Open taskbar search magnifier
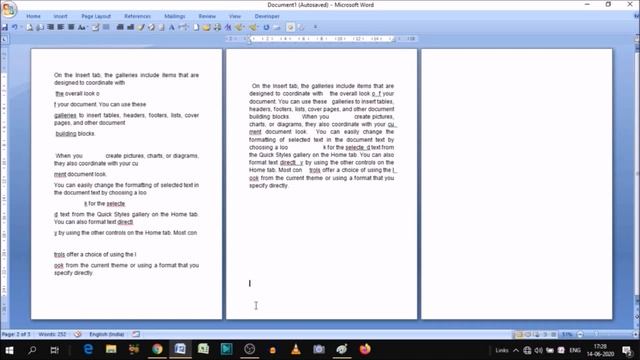 coord(32,350)
